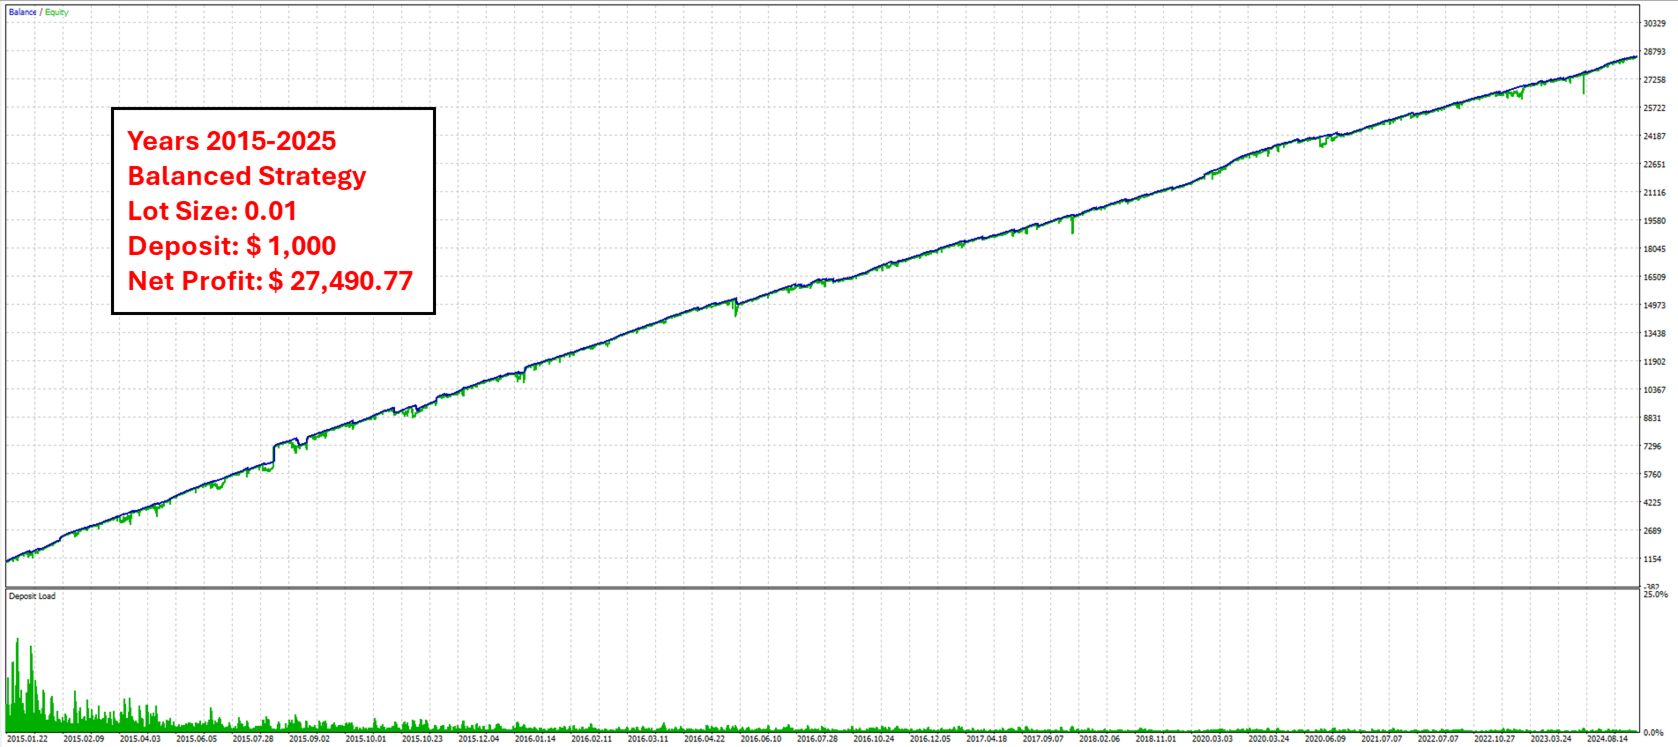The height and width of the screenshot is (747, 1678).
Task: Click the 7296 balance axis value
Action: (1653, 446)
